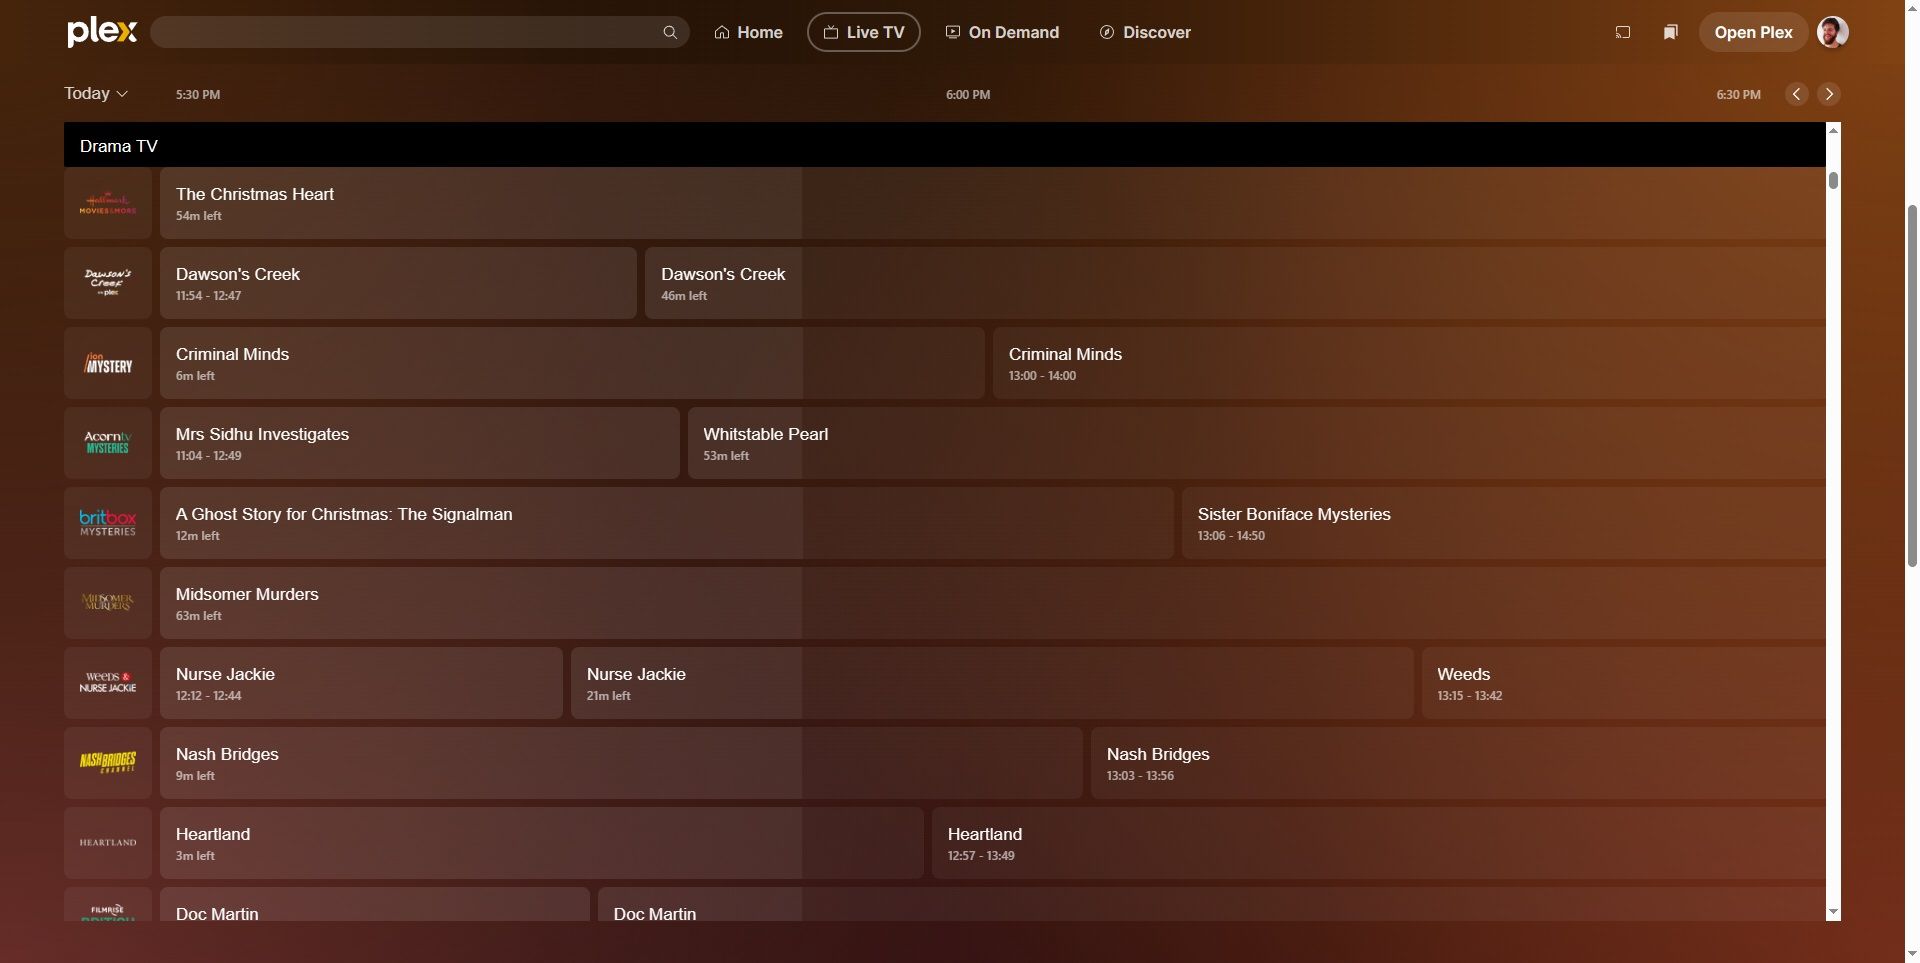The image size is (1920, 963).
Task: Click the search magnifier icon
Action: (670, 33)
